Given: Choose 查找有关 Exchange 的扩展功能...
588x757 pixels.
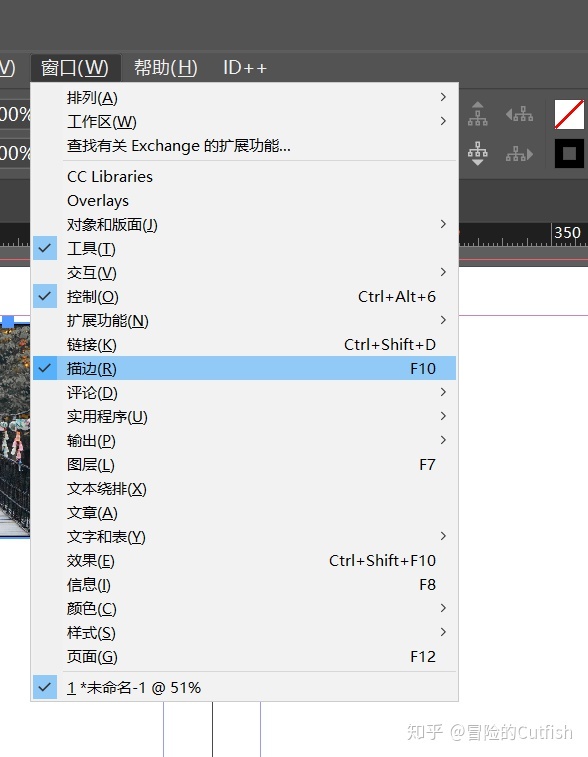Looking at the screenshot, I should coord(244,145).
